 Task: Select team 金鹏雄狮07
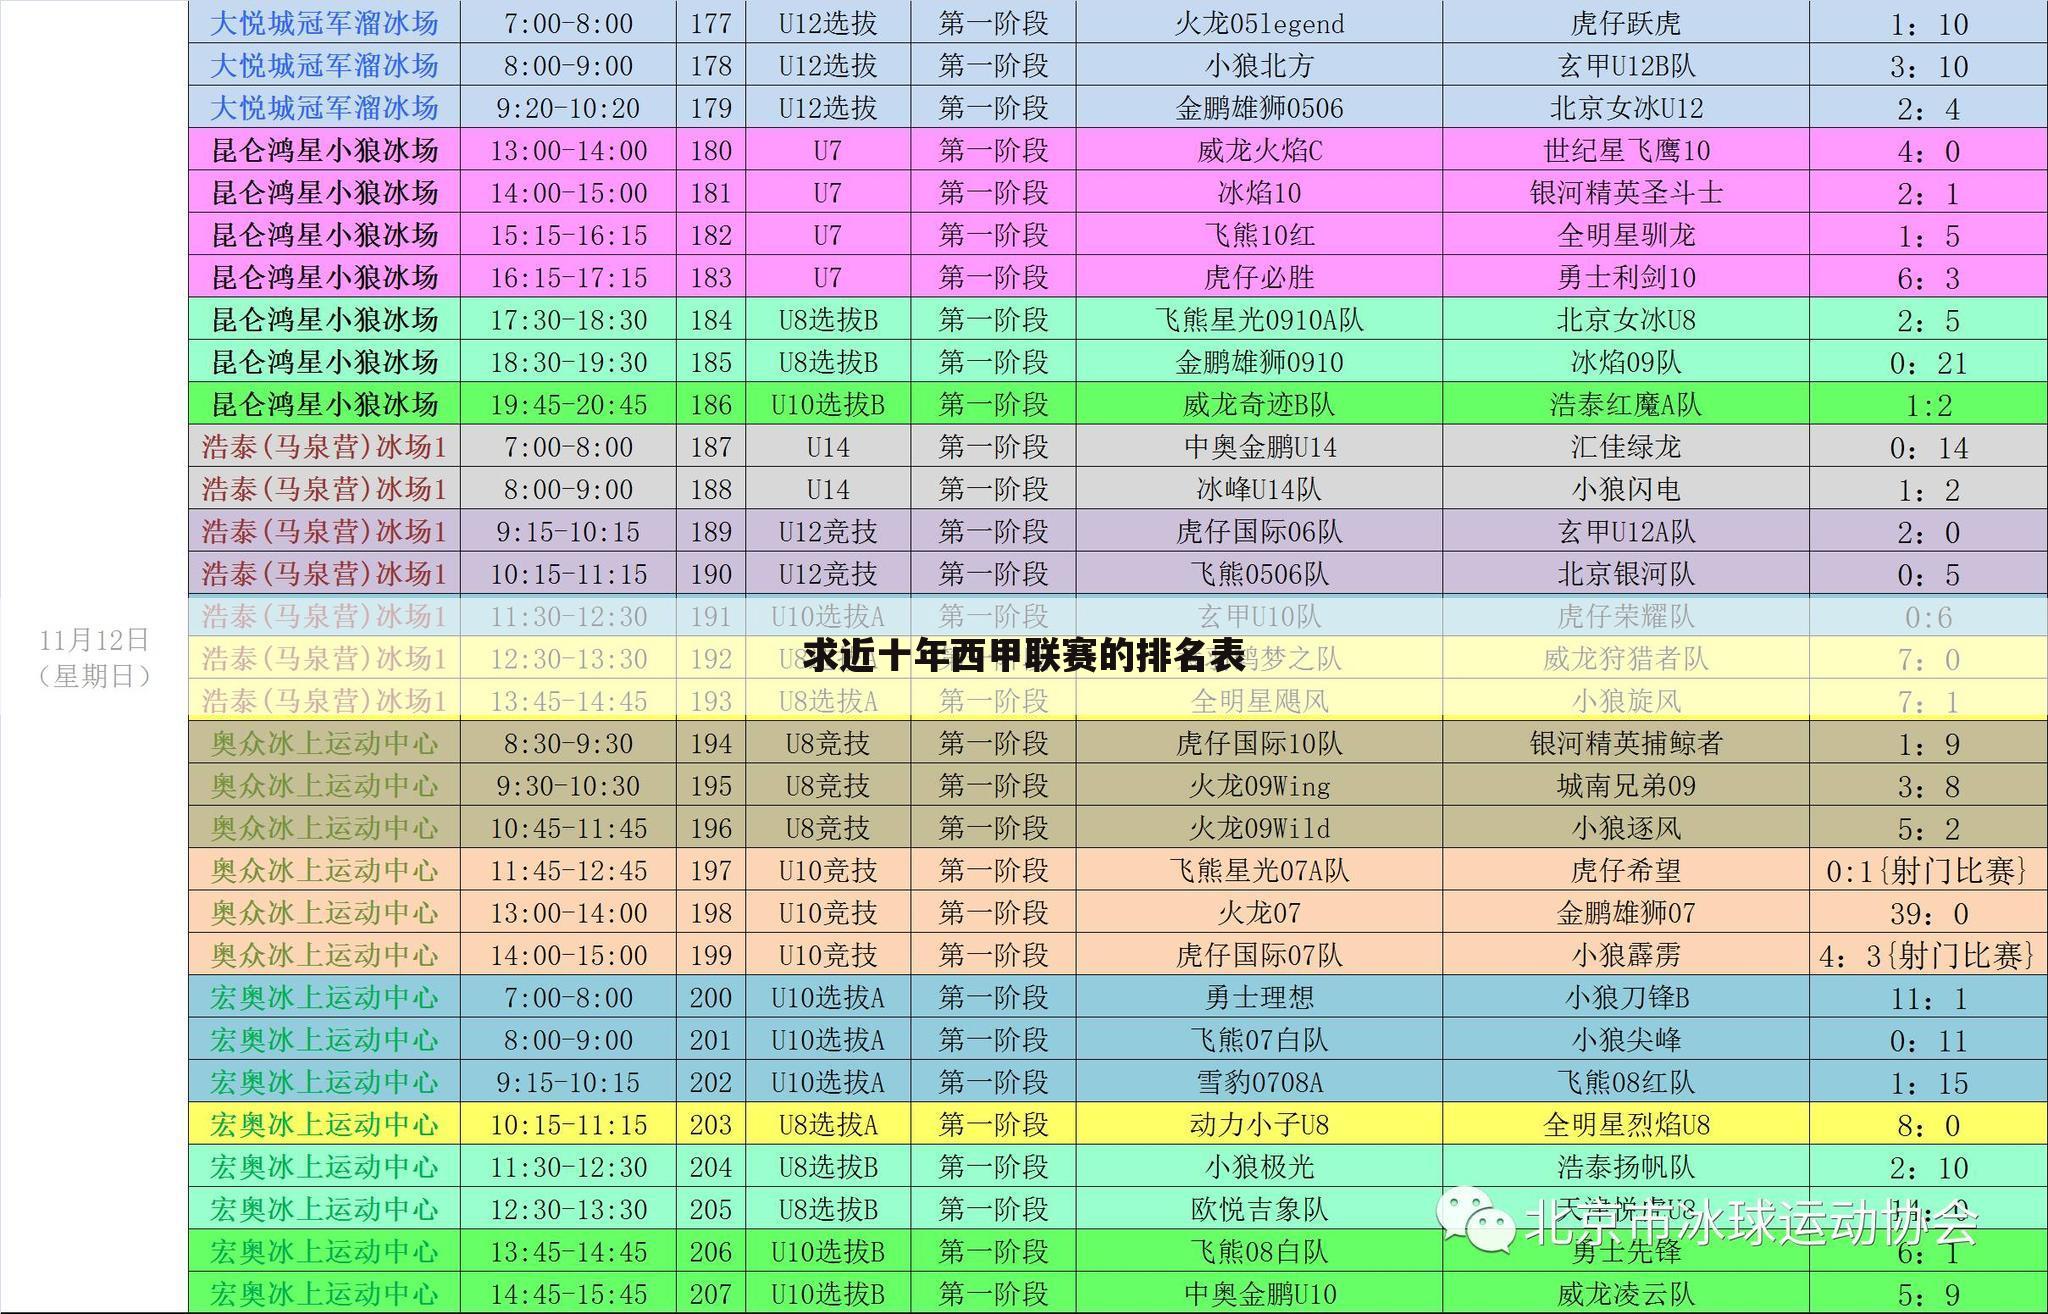(1626, 913)
